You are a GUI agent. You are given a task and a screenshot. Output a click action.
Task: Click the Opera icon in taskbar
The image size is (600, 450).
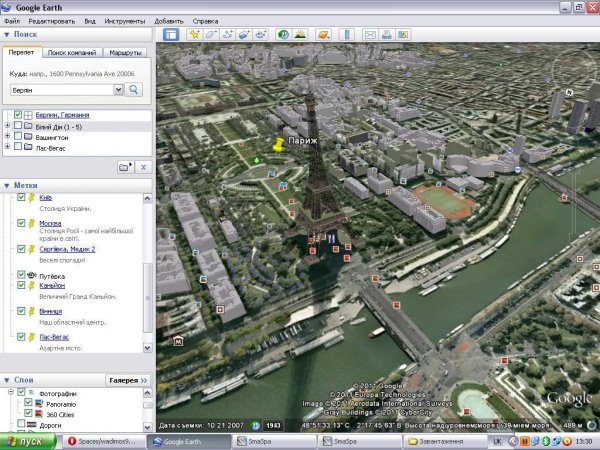point(72,441)
